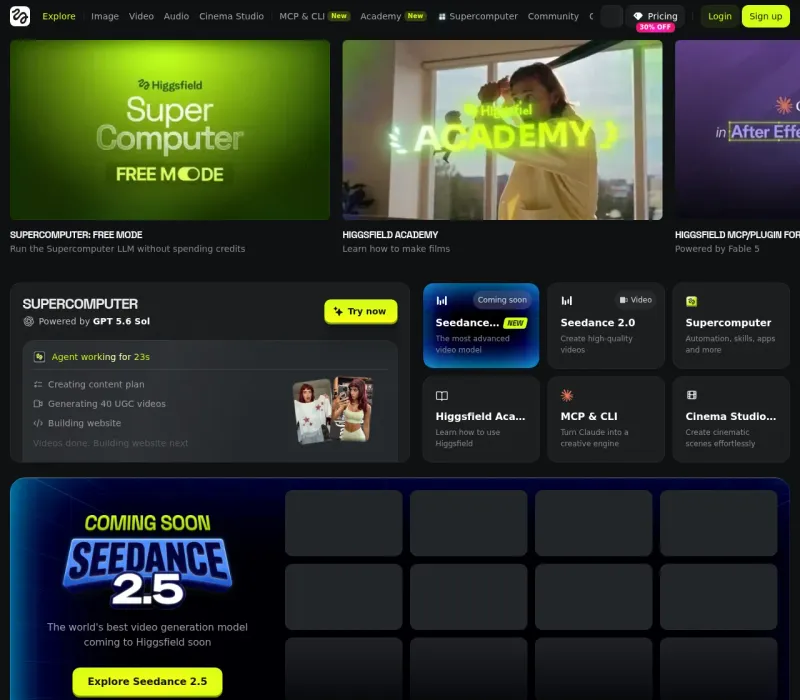
Task: Click the sparkle icon in Try now button
Action: click(x=338, y=311)
